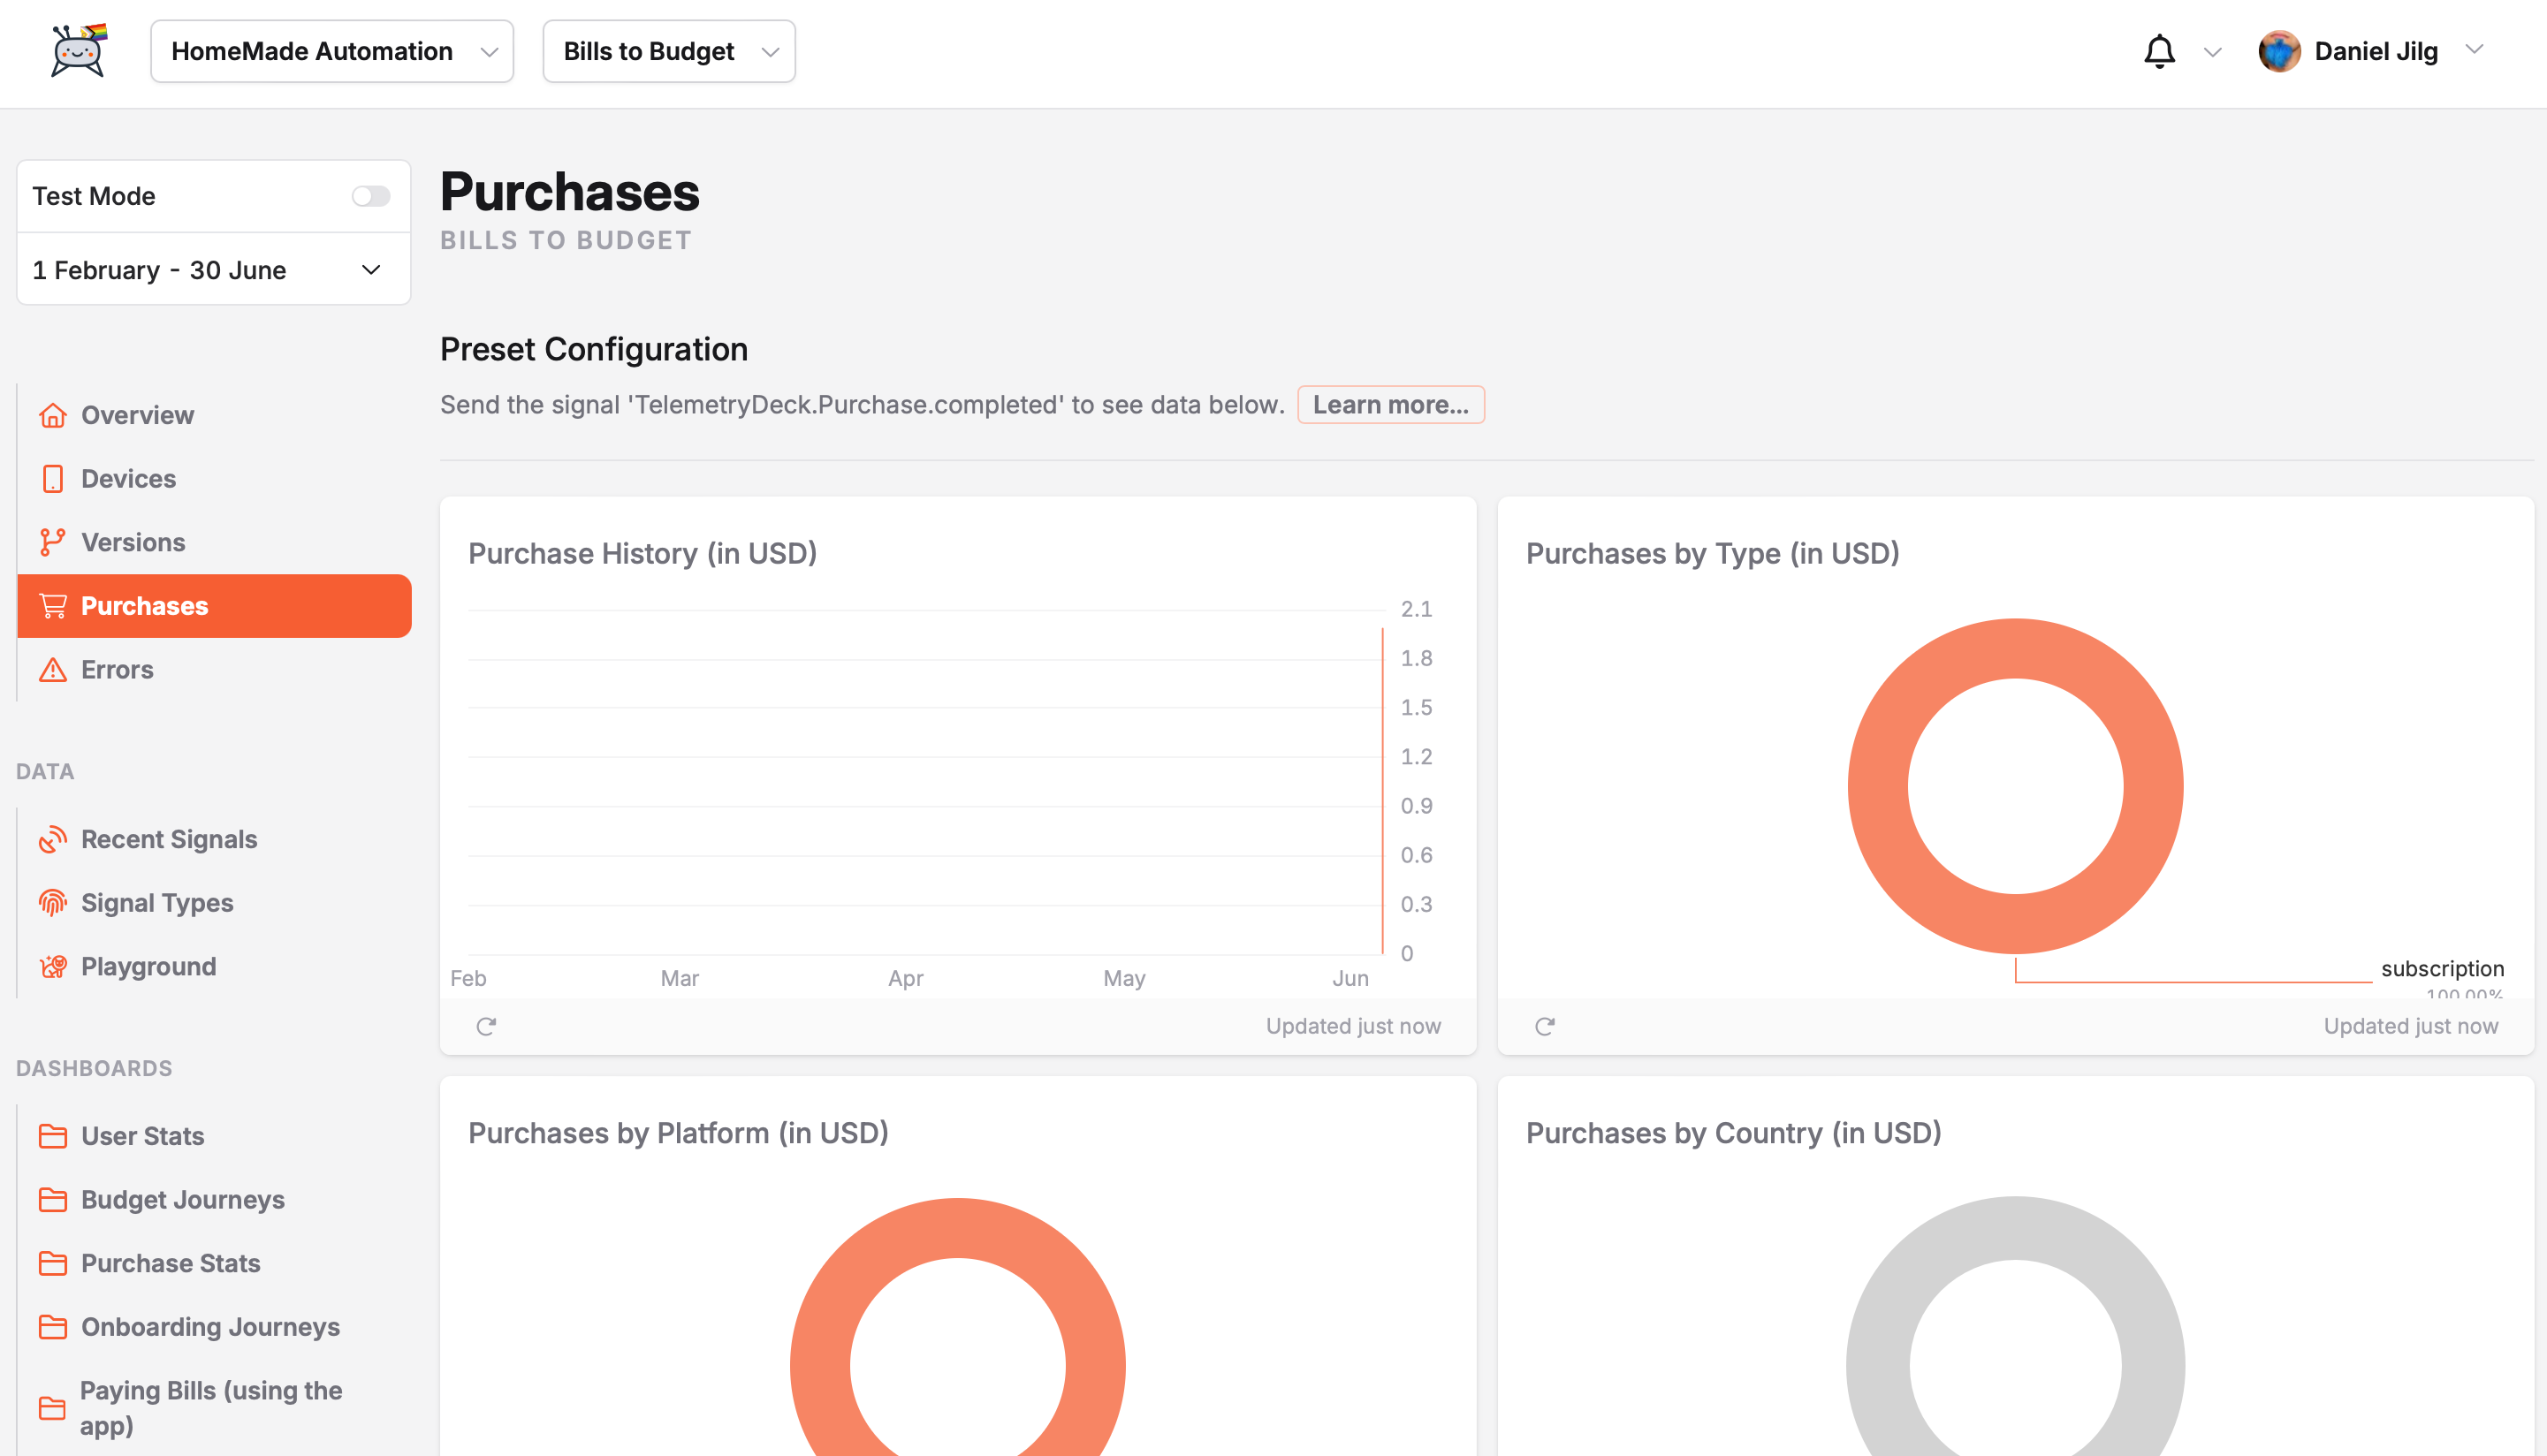Expand the 1 February - 30 June date range

coord(213,270)
